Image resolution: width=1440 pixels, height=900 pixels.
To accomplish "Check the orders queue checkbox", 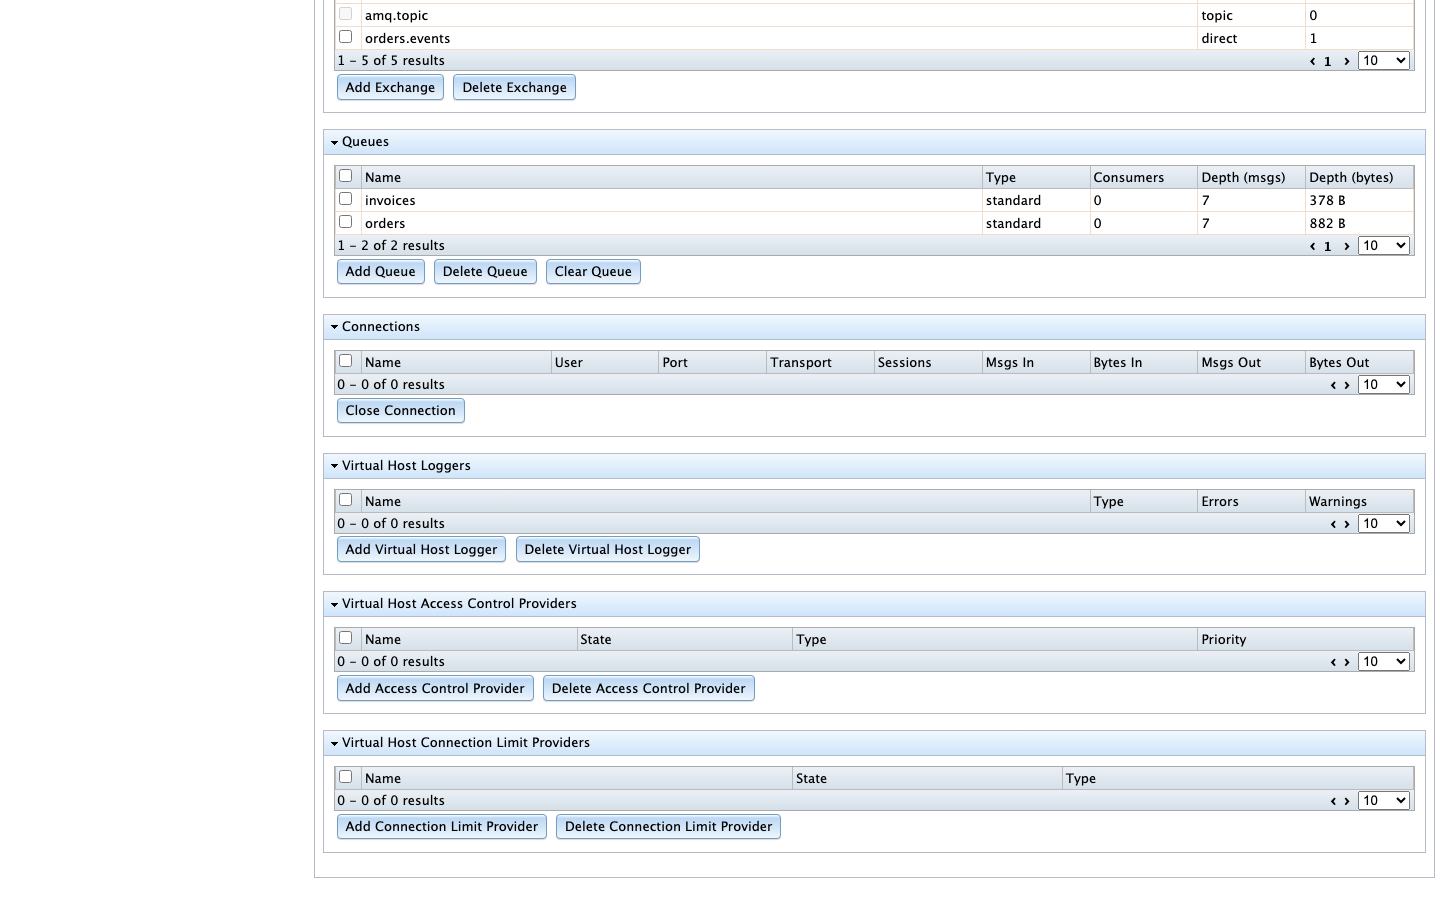I will pyautogui.click(x=345, y=222).
